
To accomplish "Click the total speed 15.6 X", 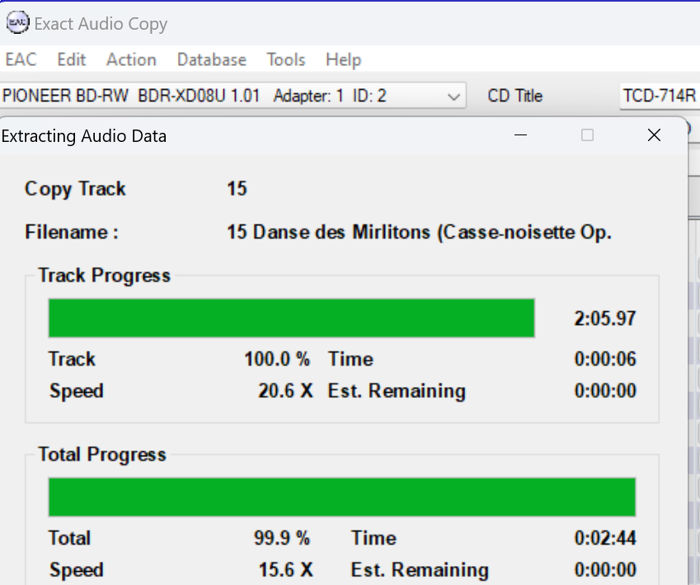I will 286,570.
